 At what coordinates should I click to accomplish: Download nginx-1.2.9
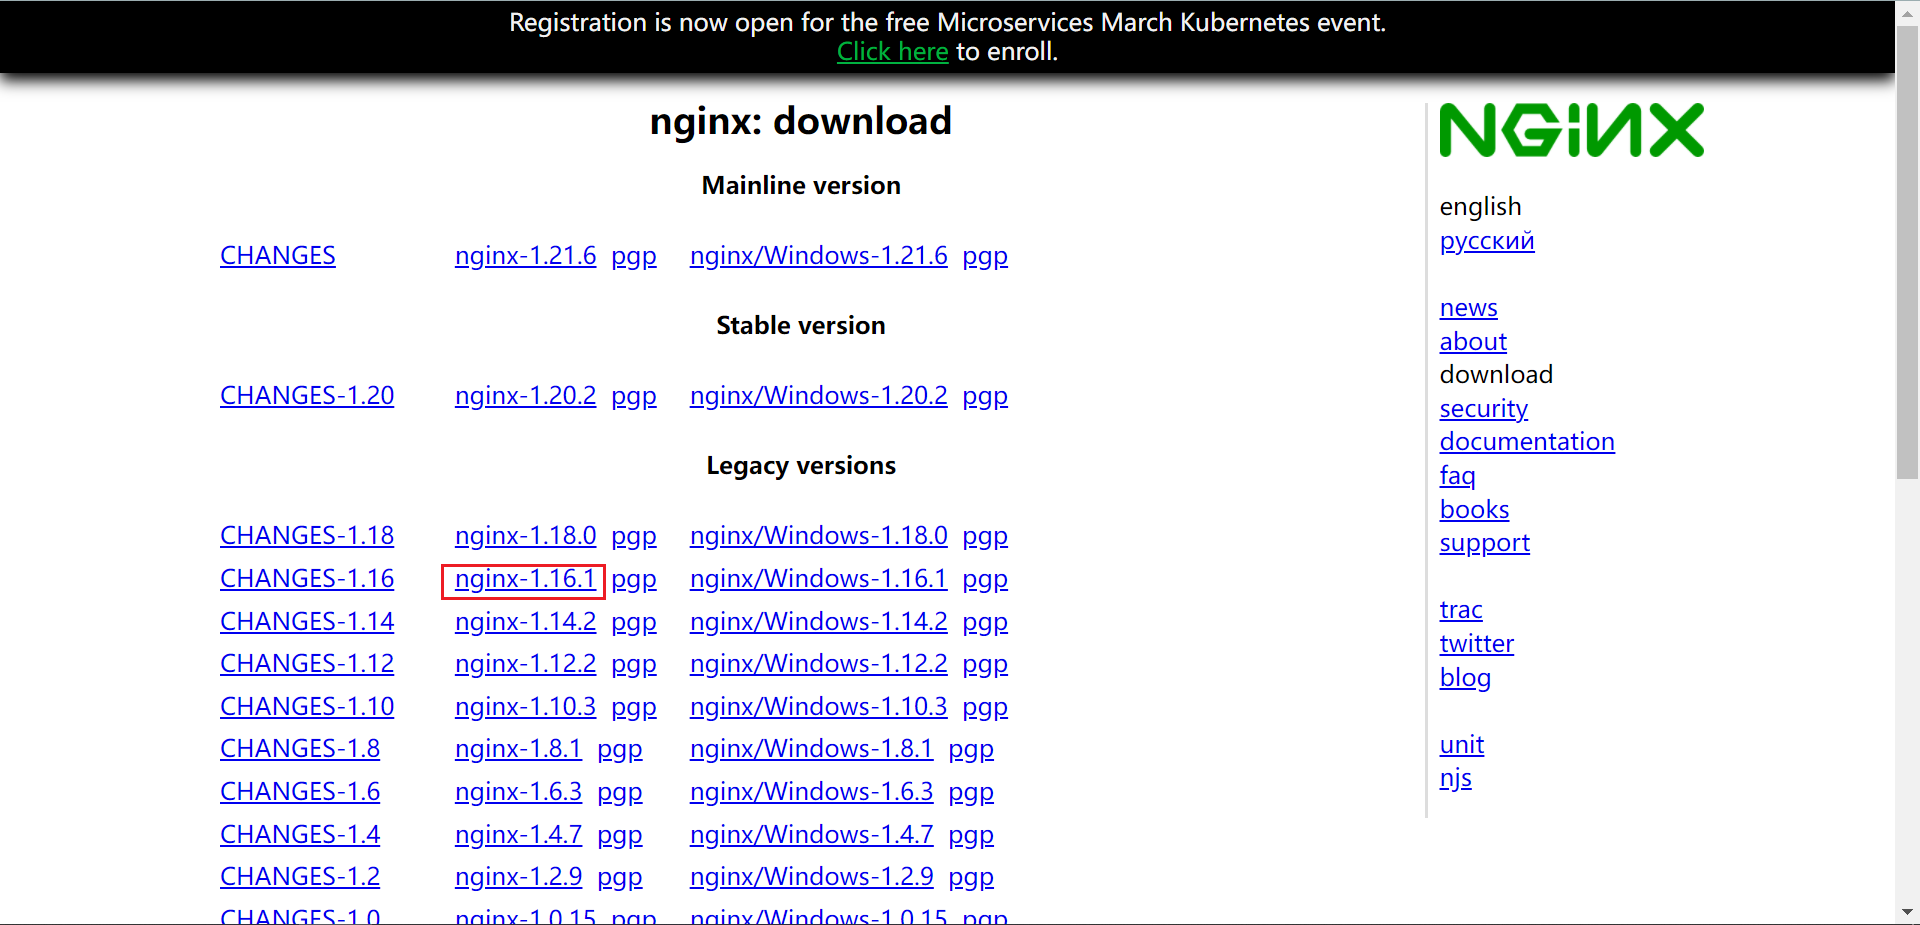pyautogui.click(x=518, y=876)
